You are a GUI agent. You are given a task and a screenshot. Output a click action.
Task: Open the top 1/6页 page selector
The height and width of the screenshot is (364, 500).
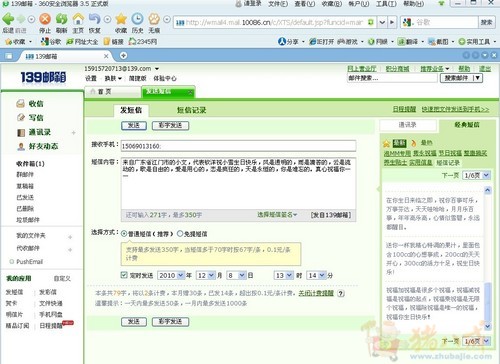477,175
